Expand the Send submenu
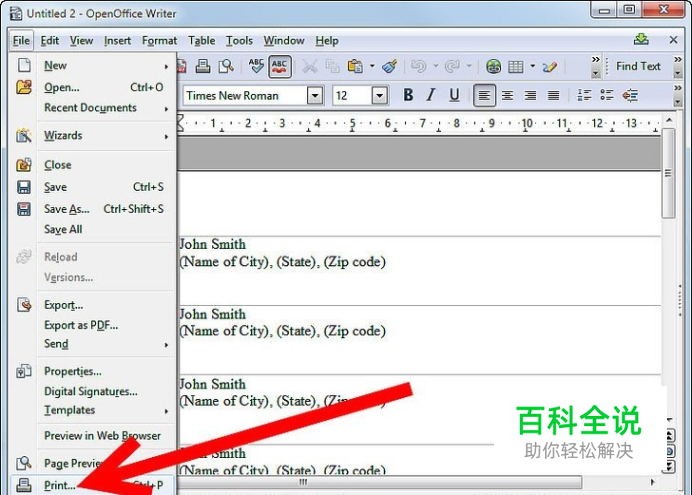The image size is (692, 495). point(93,344)
